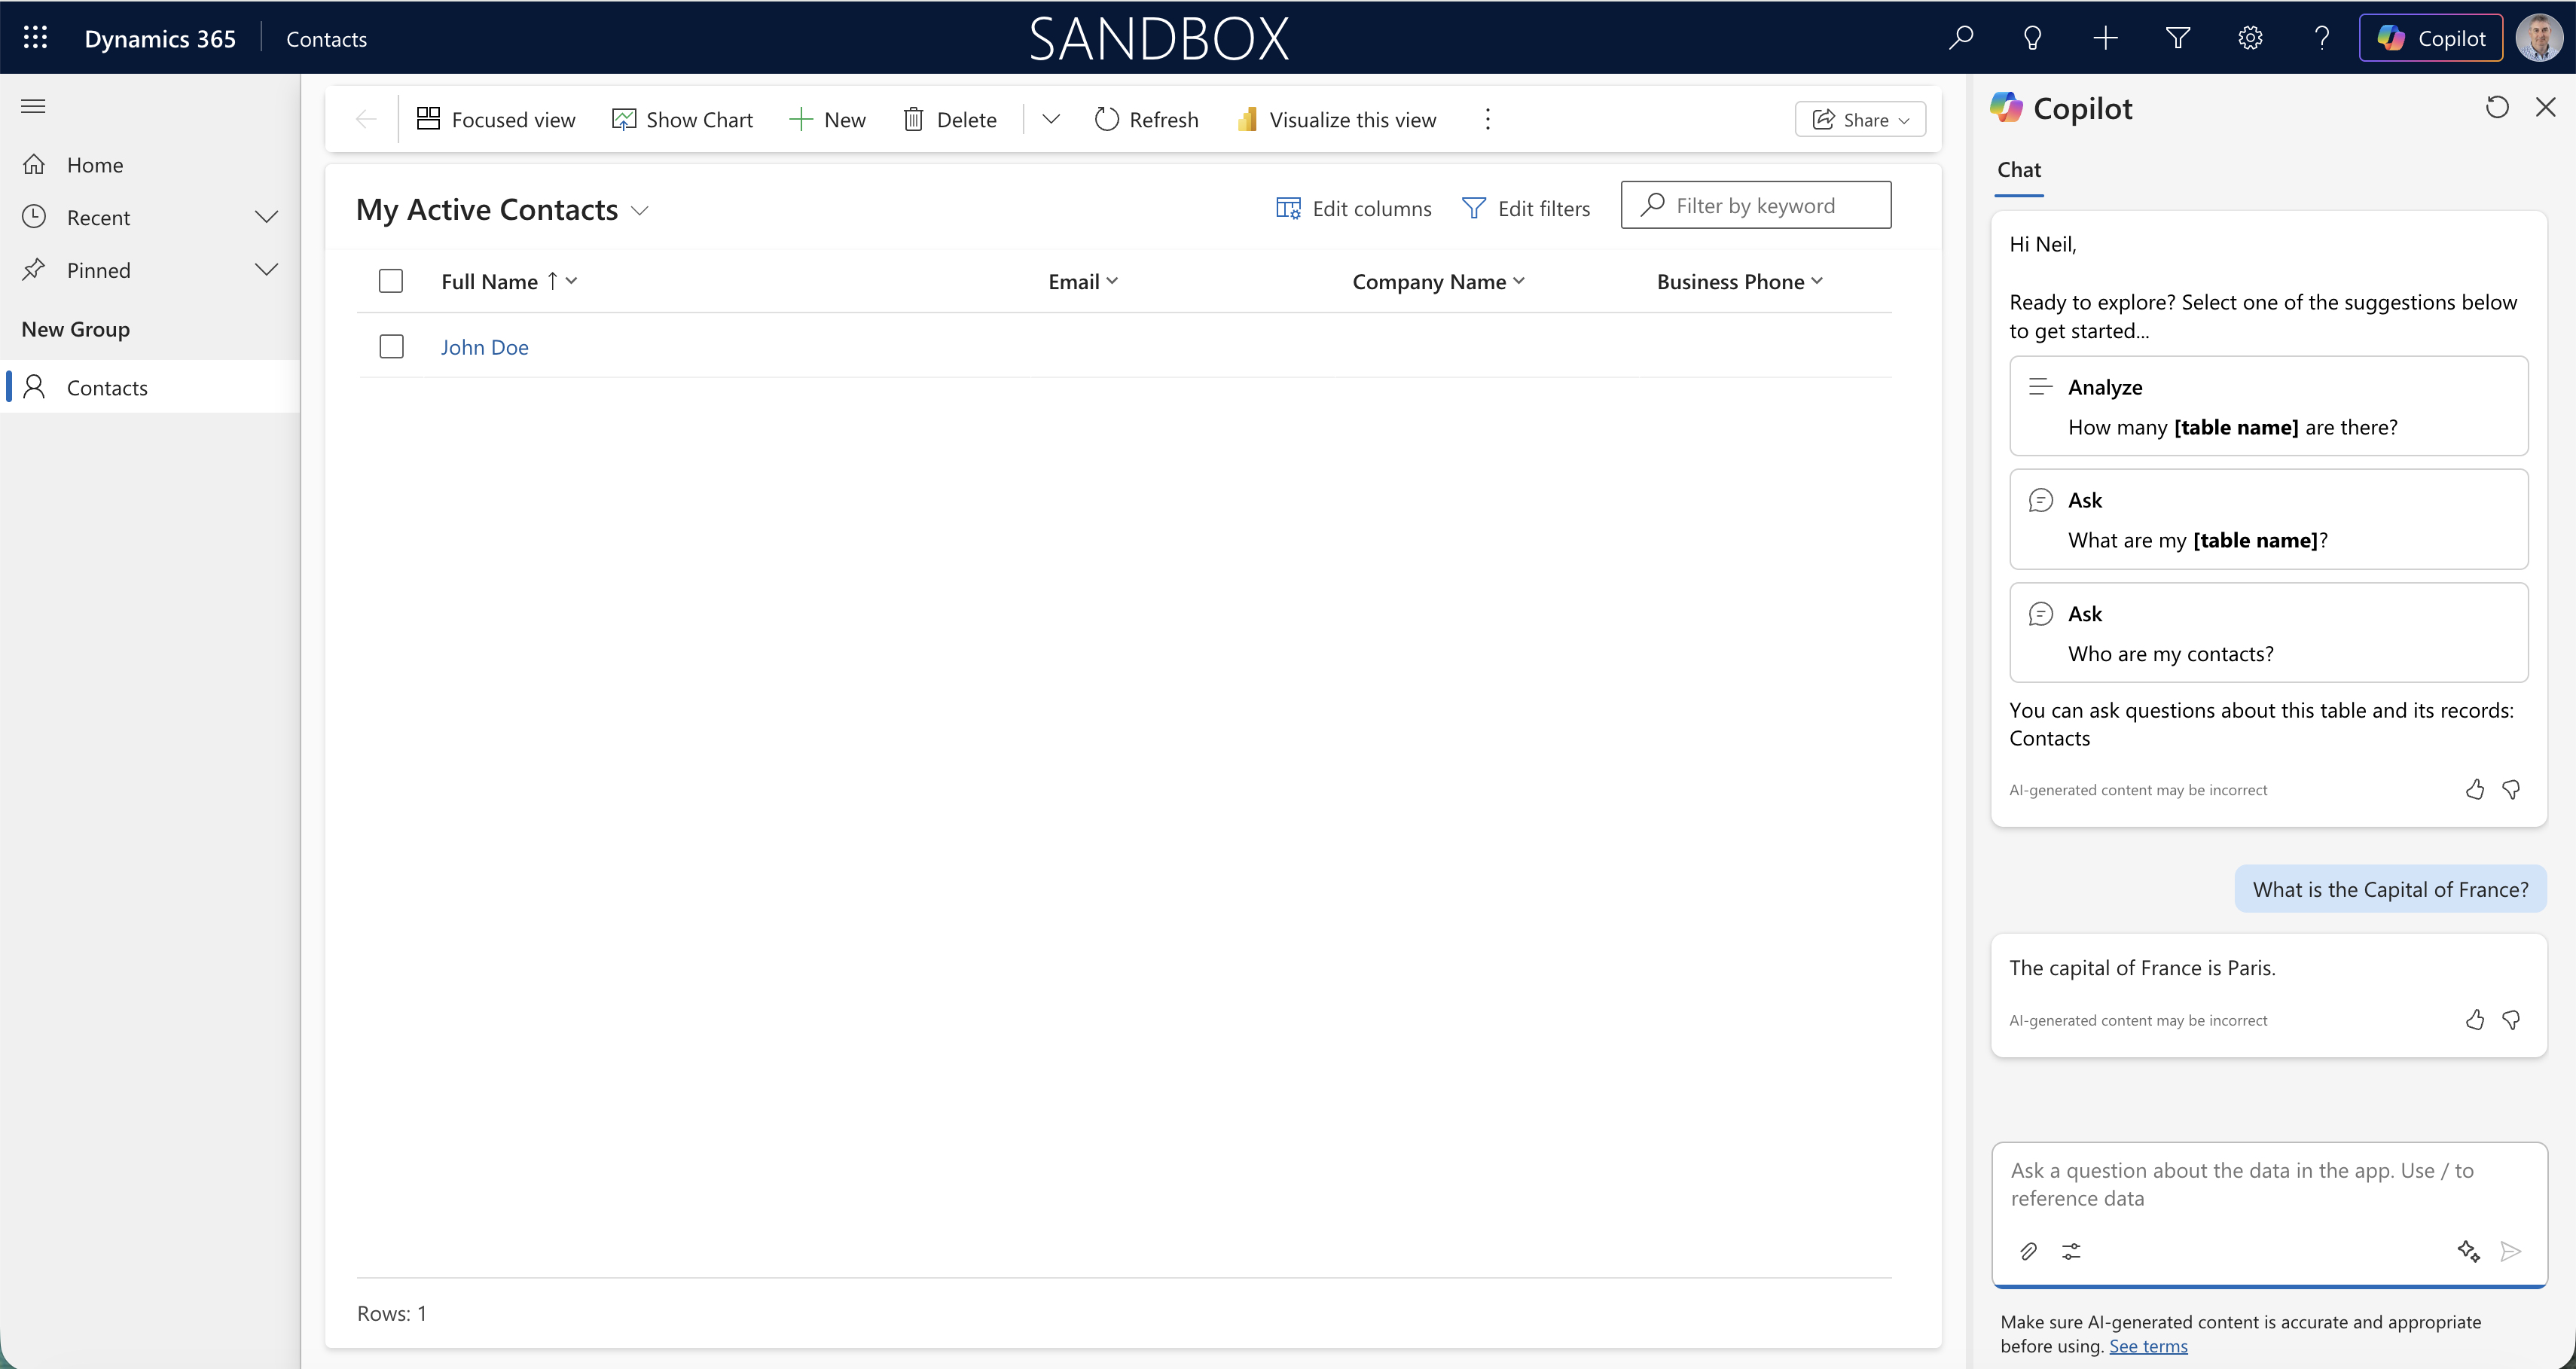Reset the Copilot chat with refresh icon

click(x=2497, y=107)
